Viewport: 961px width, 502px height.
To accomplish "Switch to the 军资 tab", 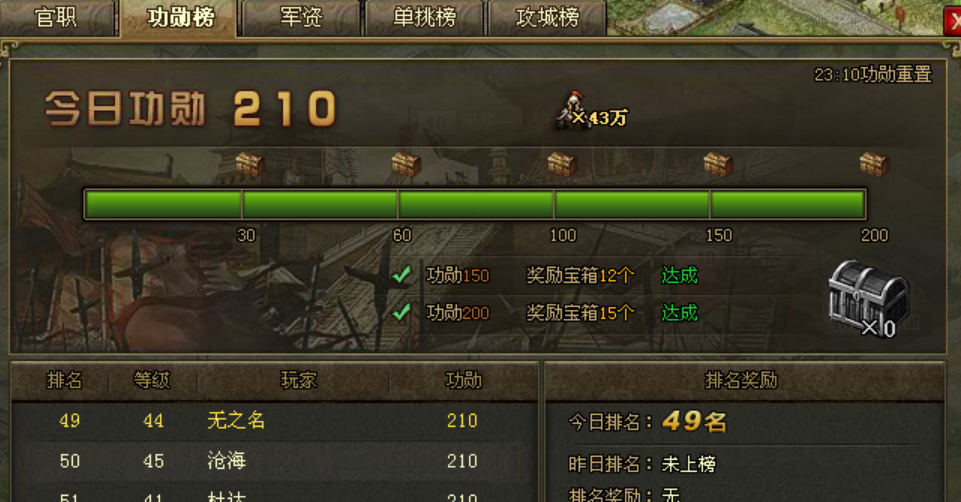I will tap(301, 17).
